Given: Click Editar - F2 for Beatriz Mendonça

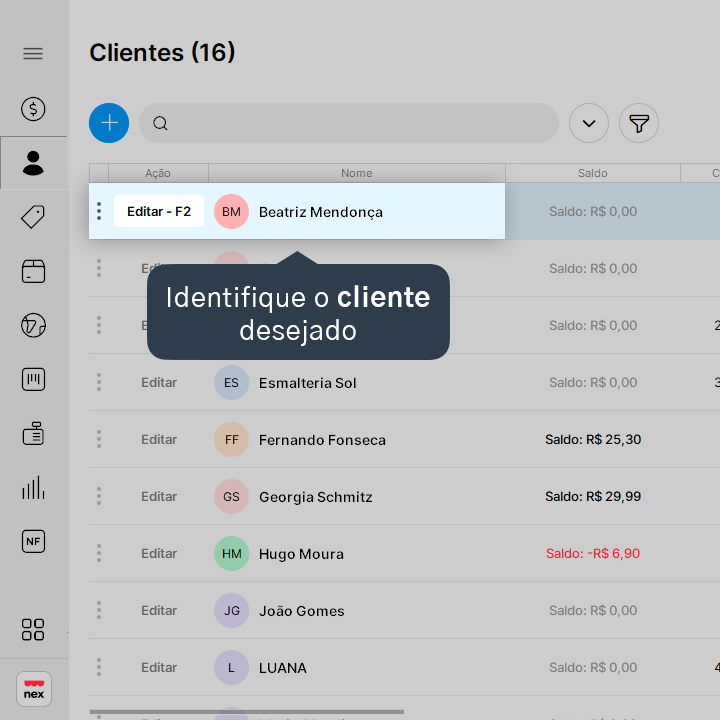Looking at the screenshot, I should pos(159,211).
